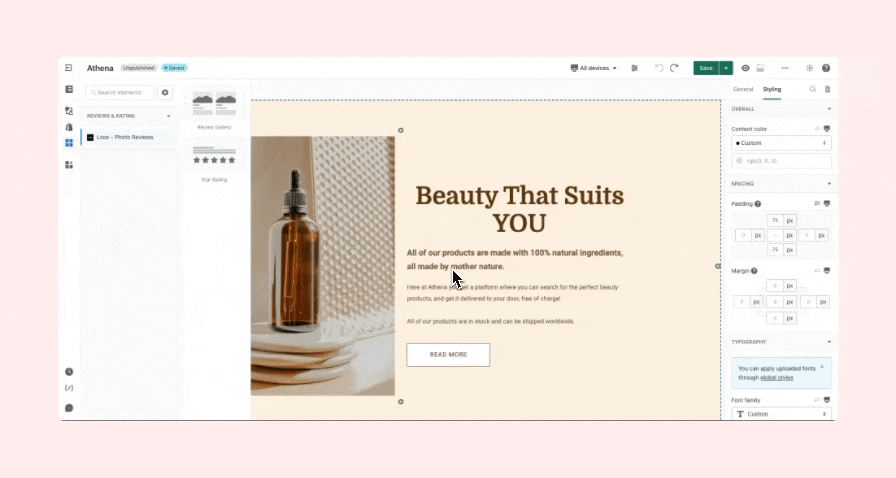Viewport: 896px width, 478px height.
Task: Click the target icon near the help button
Action: (810, 68)
